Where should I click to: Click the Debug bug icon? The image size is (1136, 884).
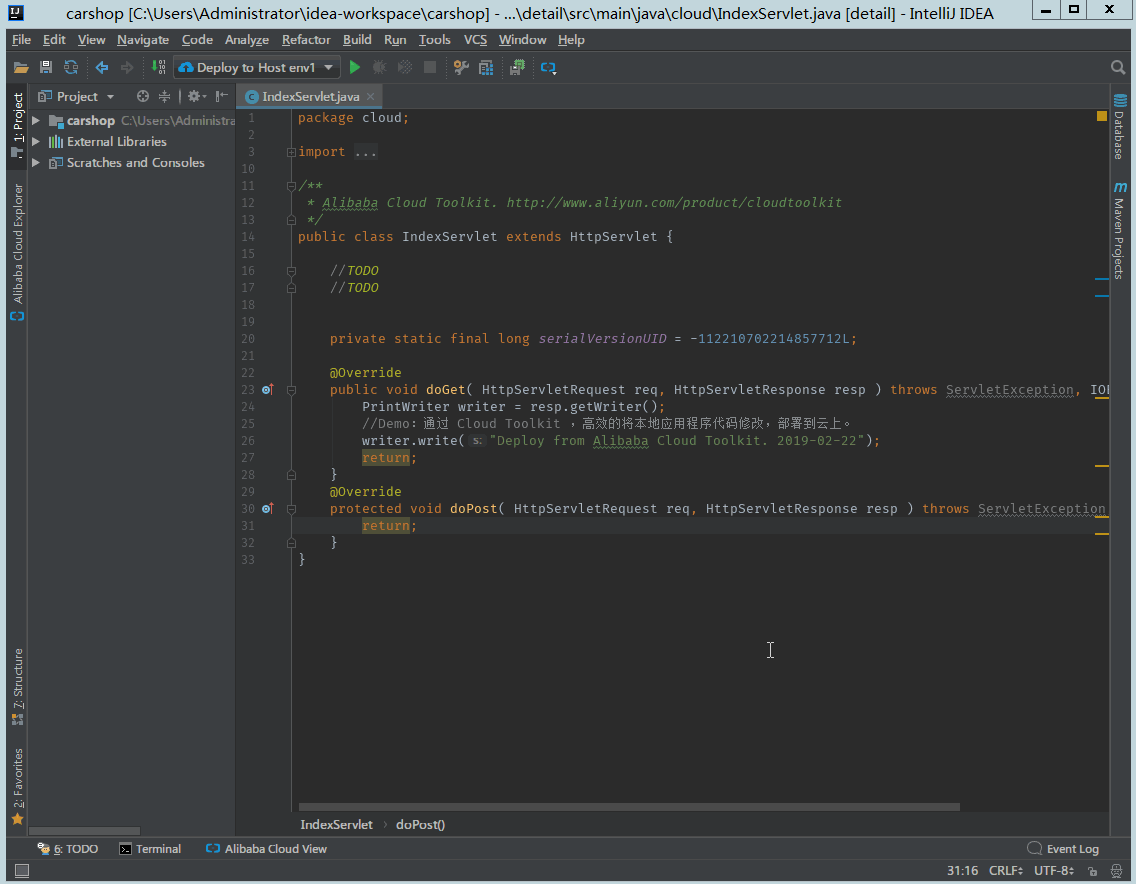click(x=379, y=67)
